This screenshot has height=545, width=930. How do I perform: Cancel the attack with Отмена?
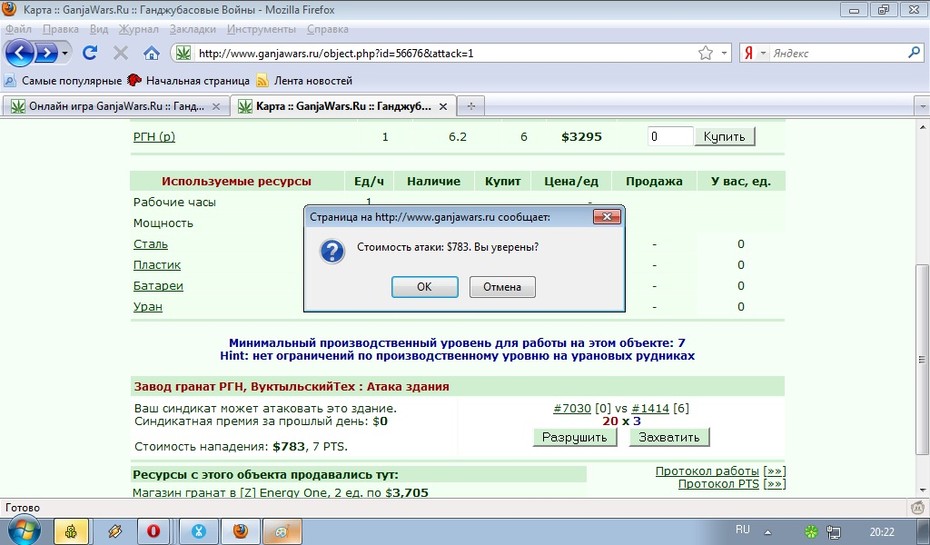click(502, 287)
